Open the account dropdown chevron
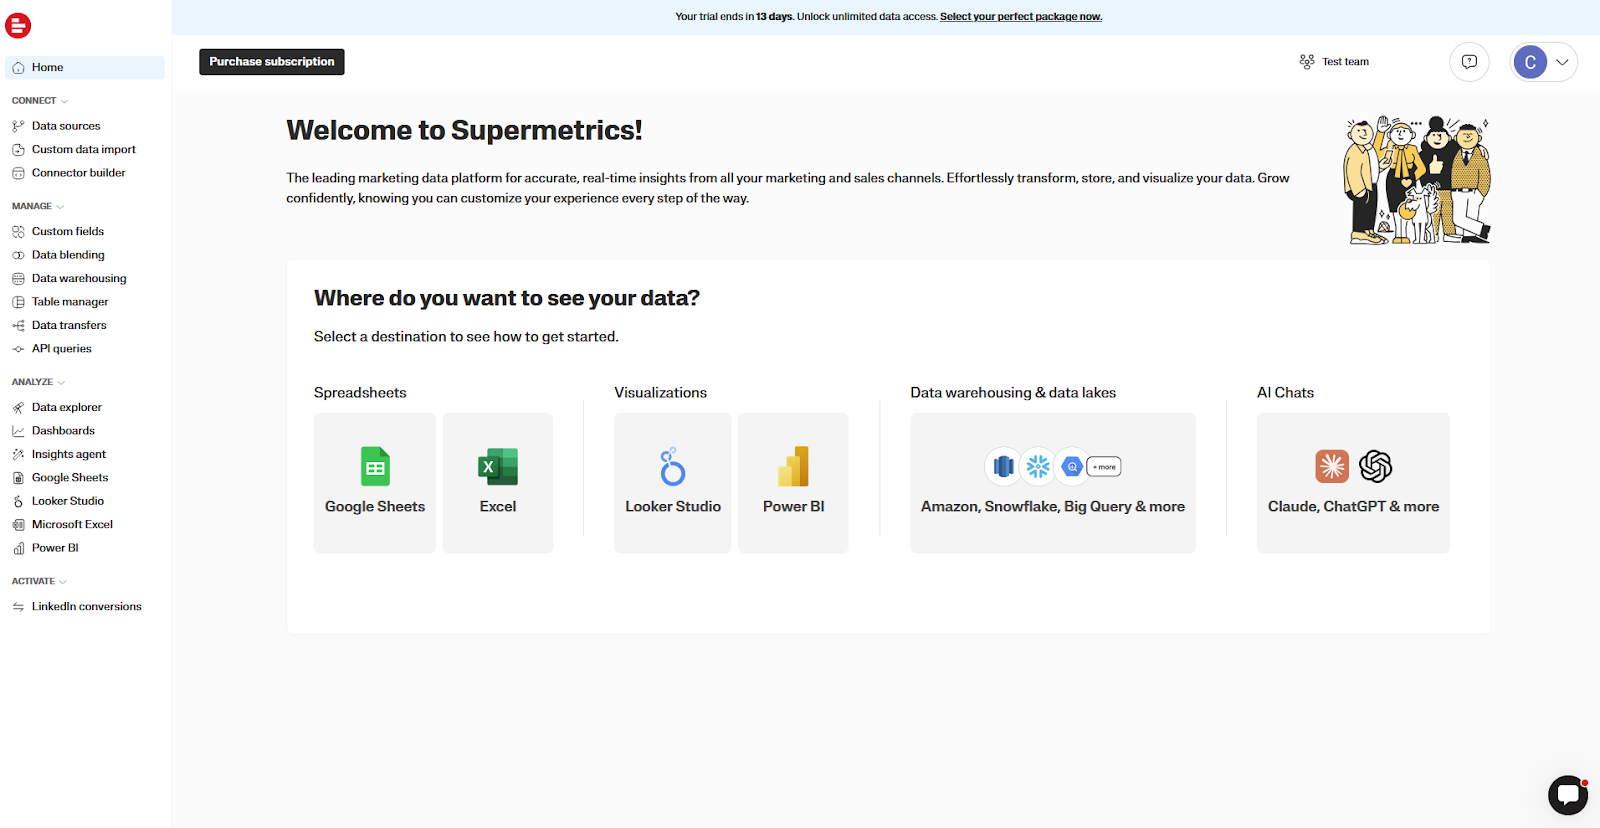The height and width of the screenshot is (828, 1600). click(1562, 62)
